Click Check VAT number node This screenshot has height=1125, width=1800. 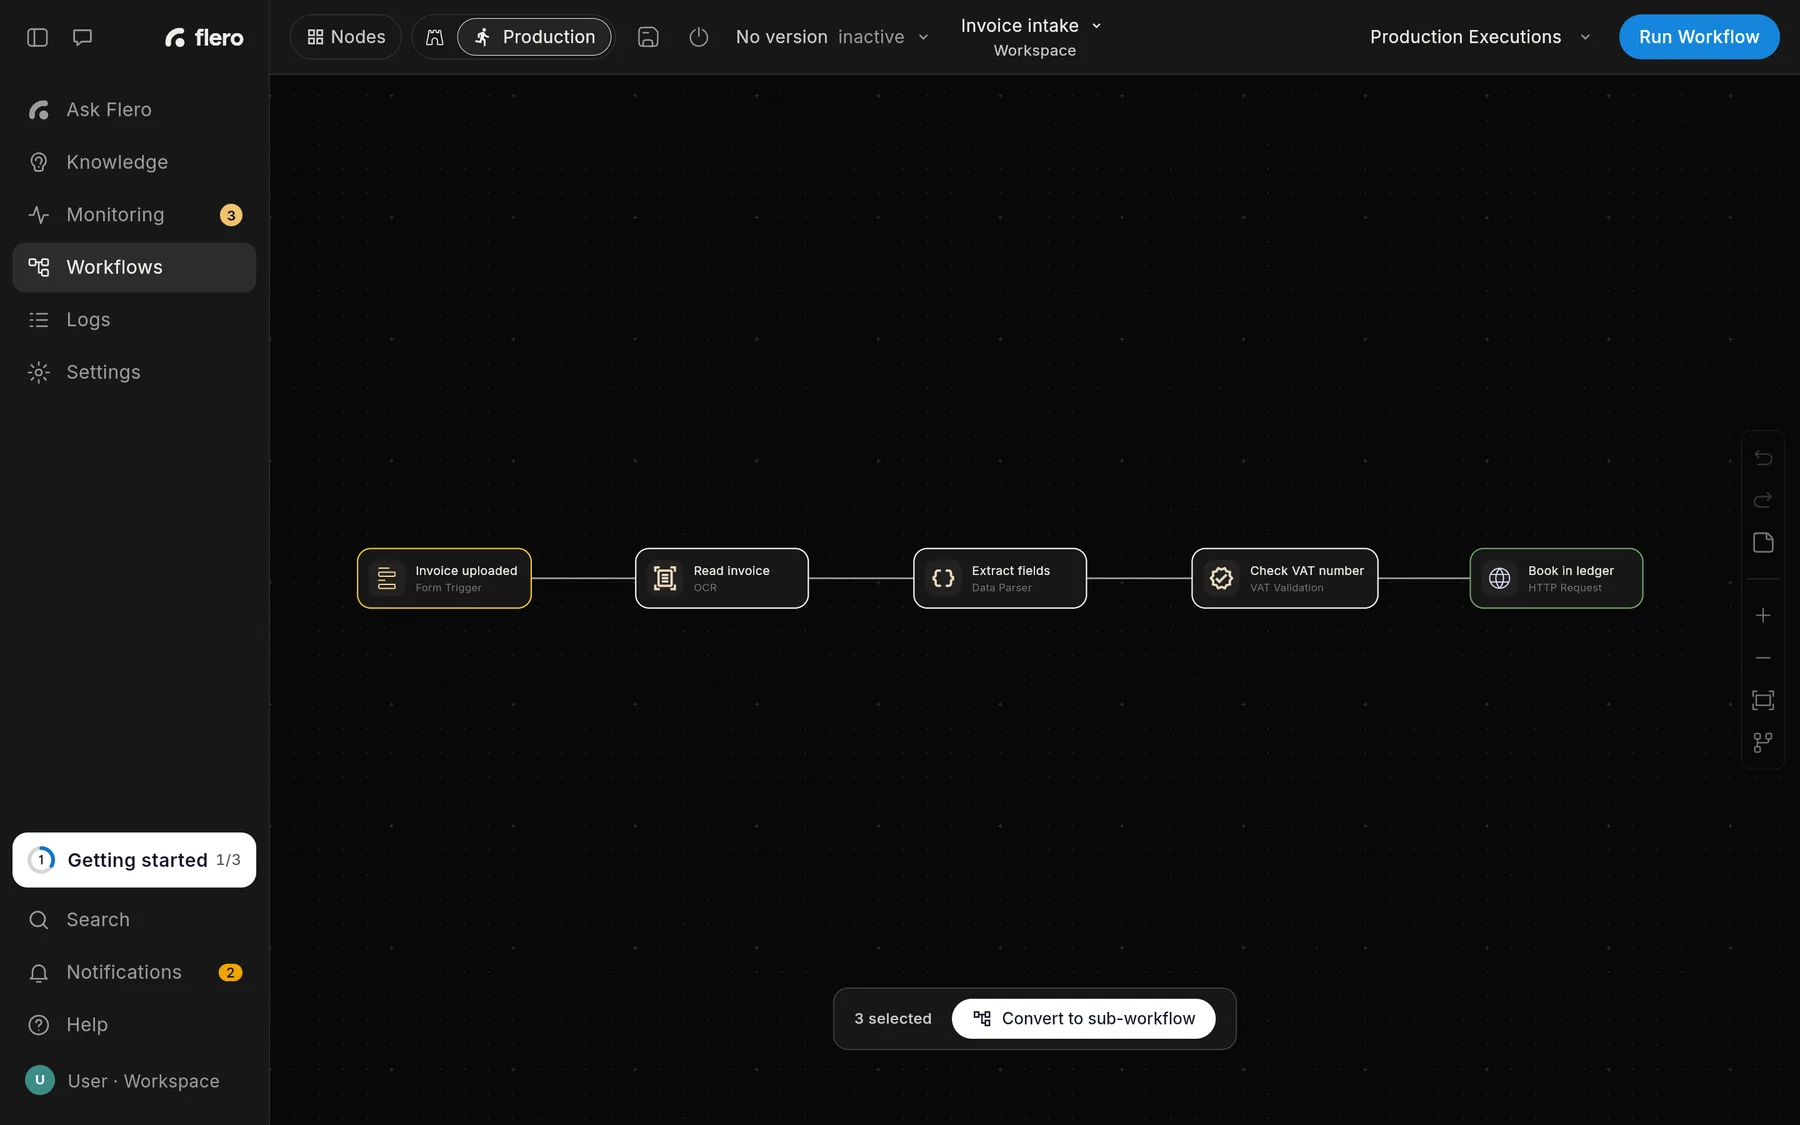pos(1285,578)
